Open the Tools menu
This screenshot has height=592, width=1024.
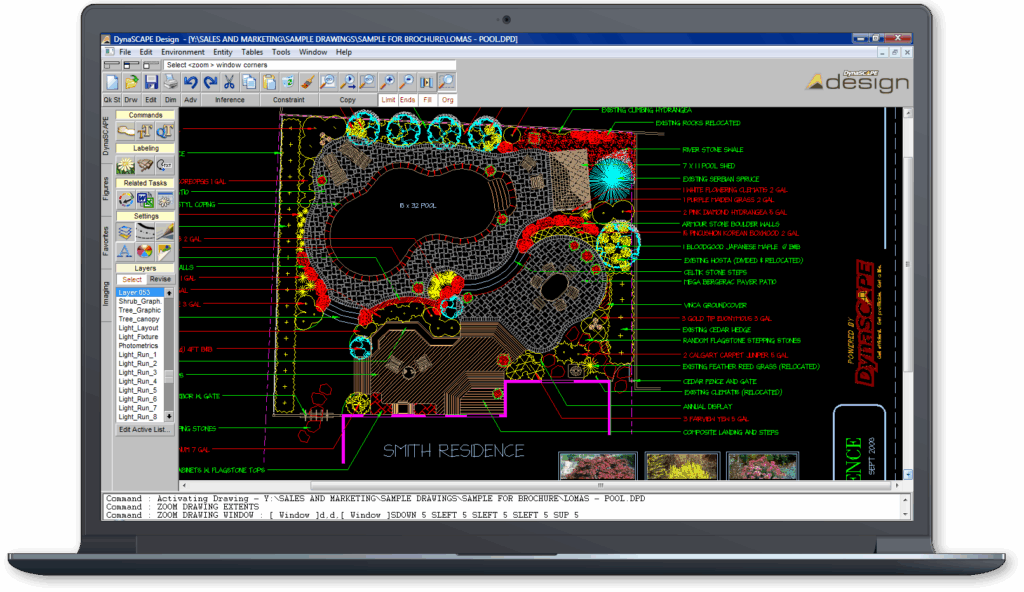click(x=281, y=52)
